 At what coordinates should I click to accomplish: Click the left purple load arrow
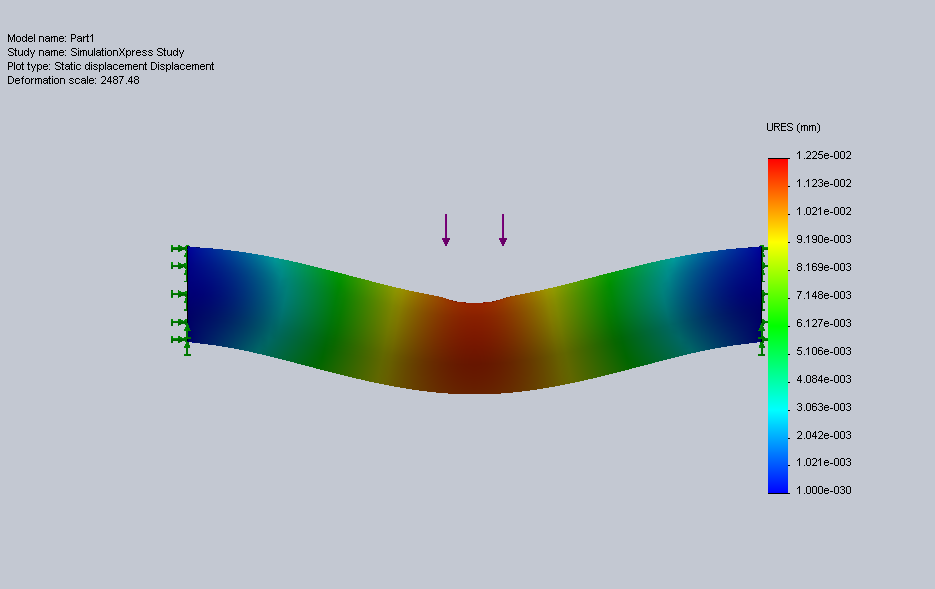(446, 230)
